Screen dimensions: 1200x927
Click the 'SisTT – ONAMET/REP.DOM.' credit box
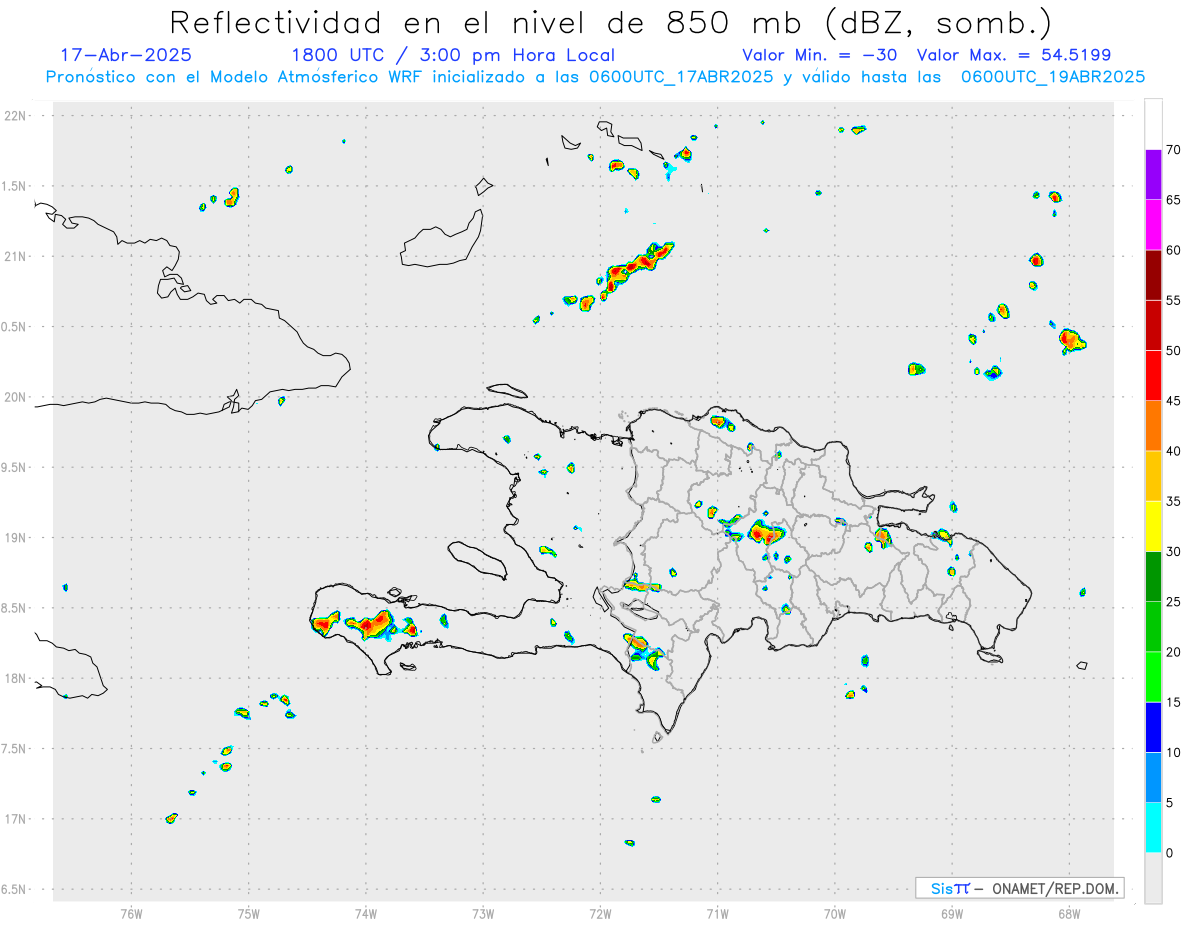coord(1019,888)
